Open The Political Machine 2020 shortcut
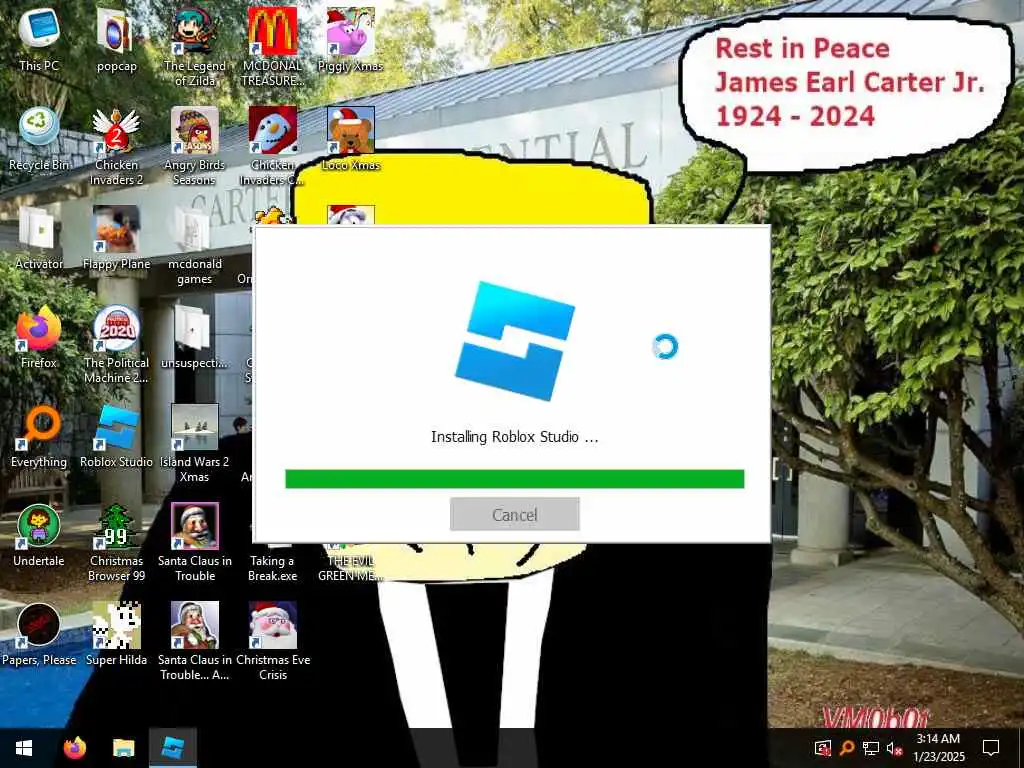 (x=116, y=345)
